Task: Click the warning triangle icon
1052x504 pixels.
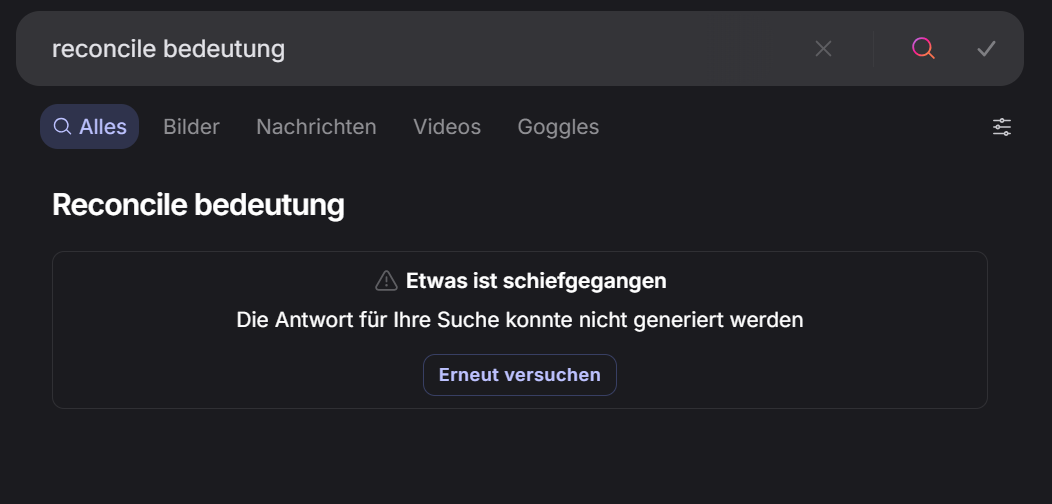Action: tap(386, 281)
